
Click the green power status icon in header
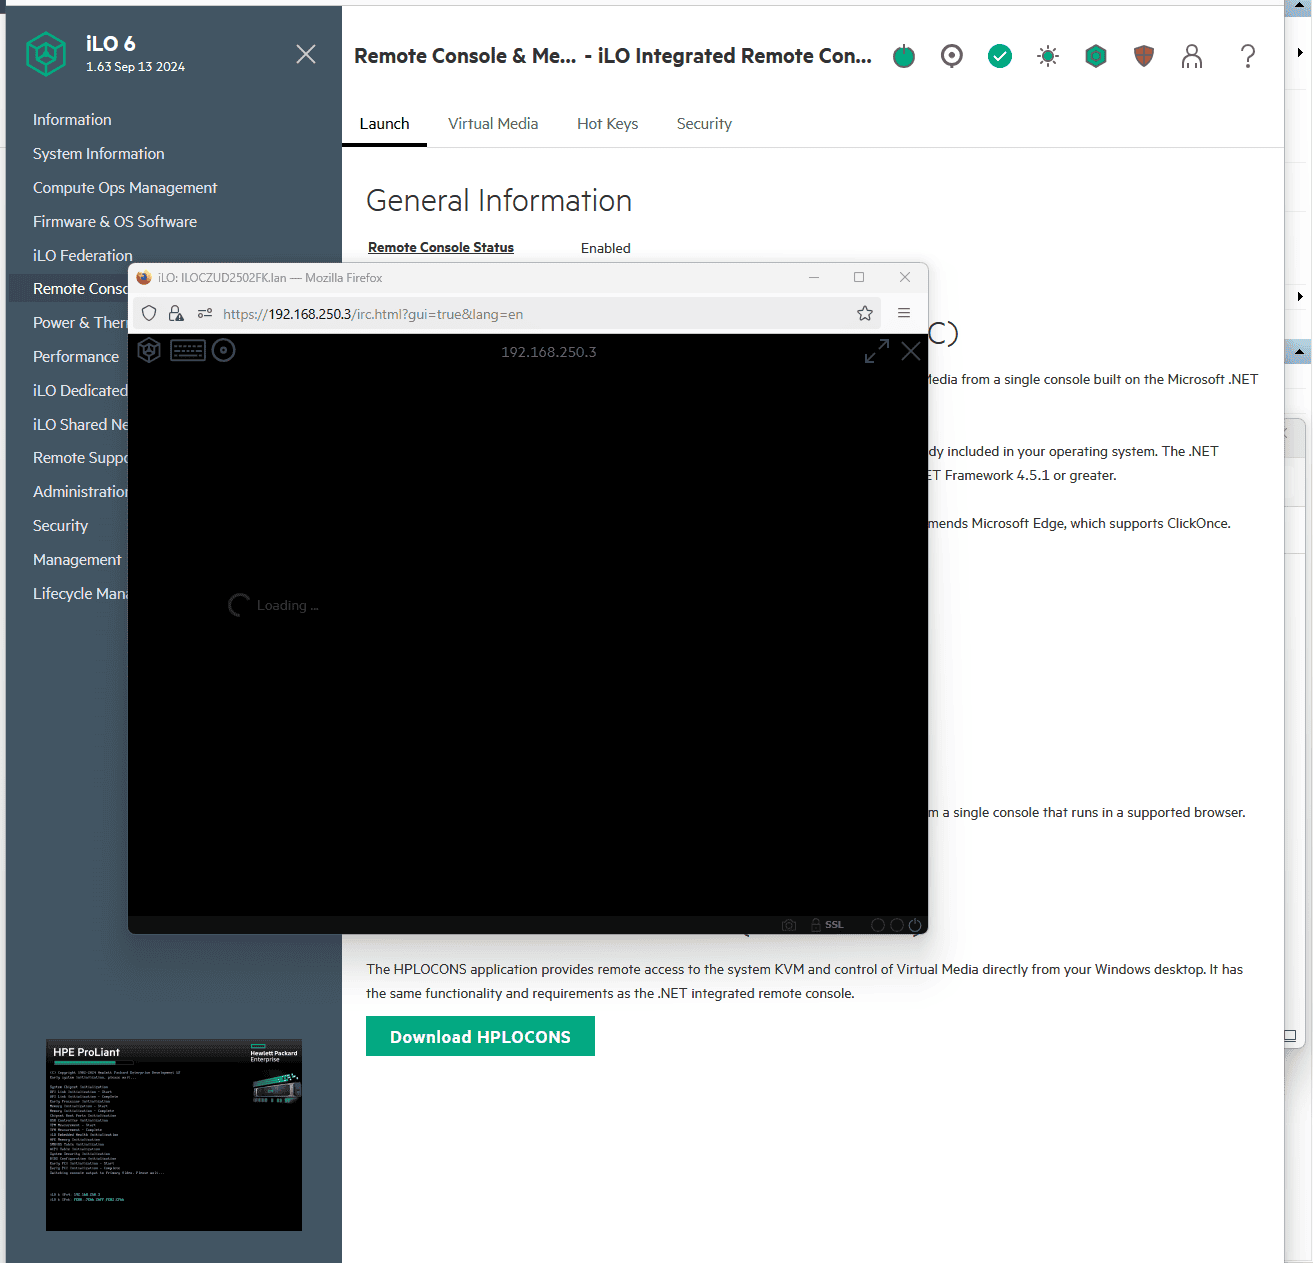point(904,56)
